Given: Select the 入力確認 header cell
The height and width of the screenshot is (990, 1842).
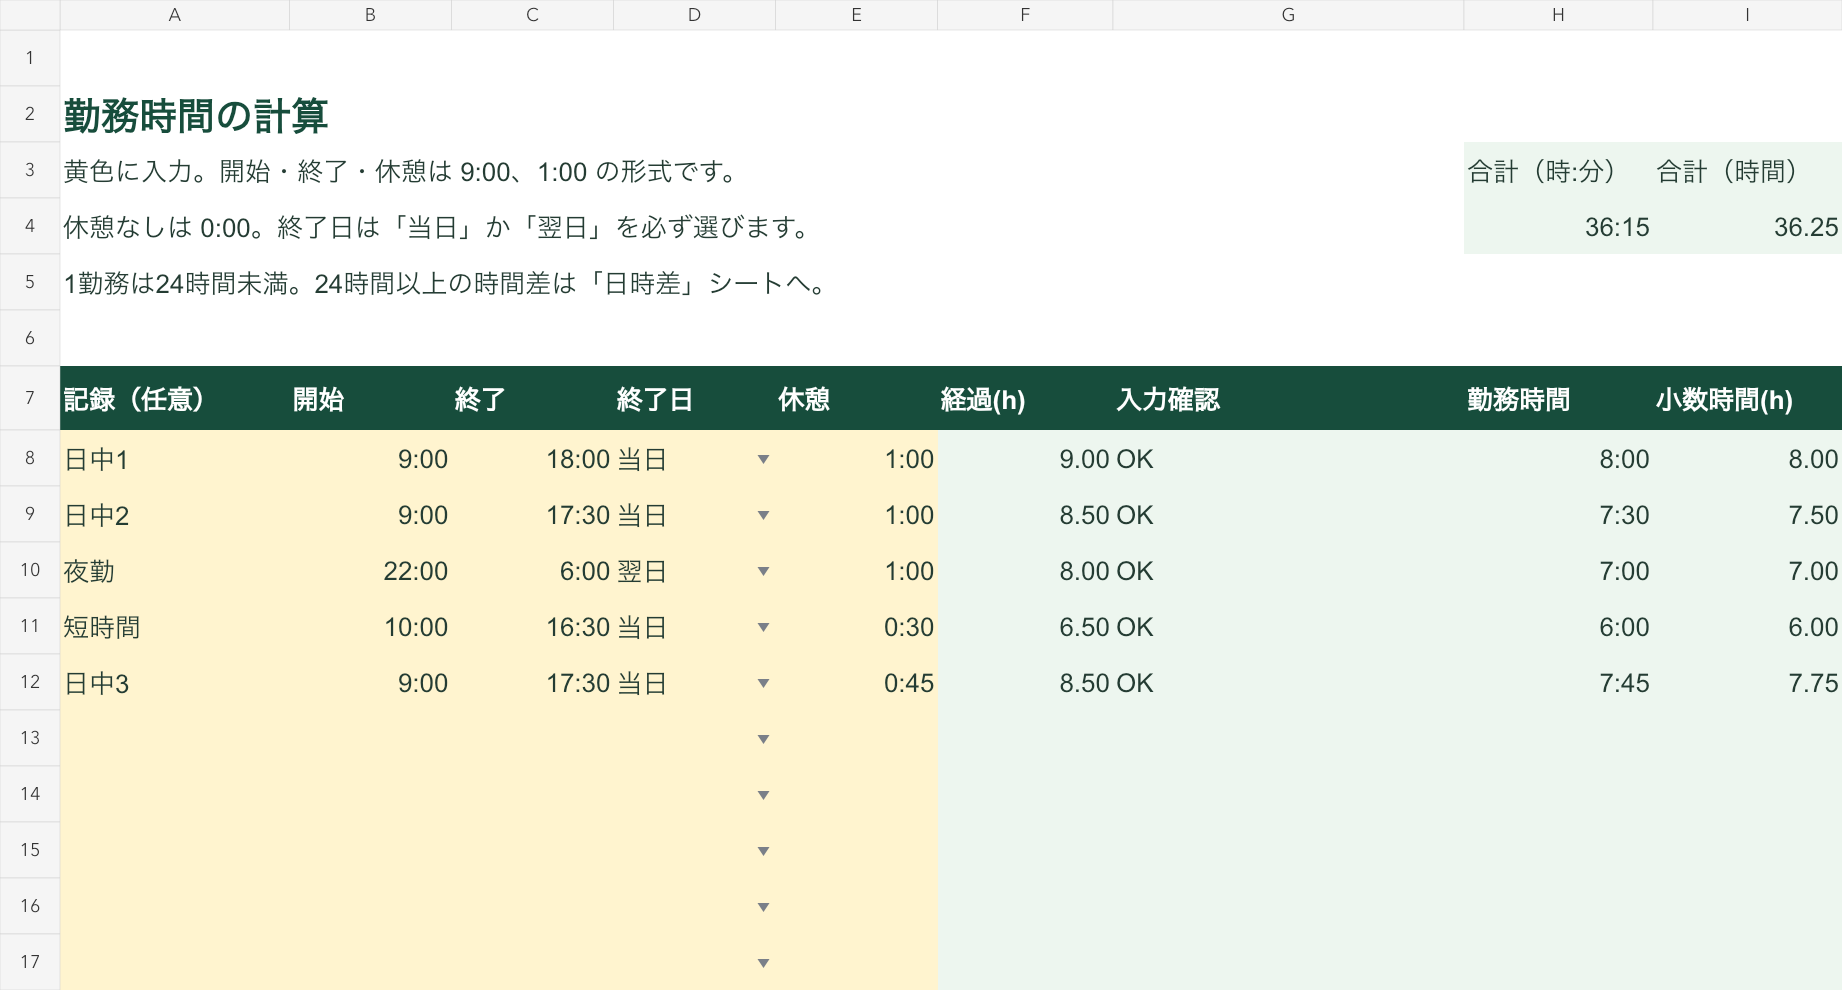Looking at the screenshot, I should coord(1288,399).
